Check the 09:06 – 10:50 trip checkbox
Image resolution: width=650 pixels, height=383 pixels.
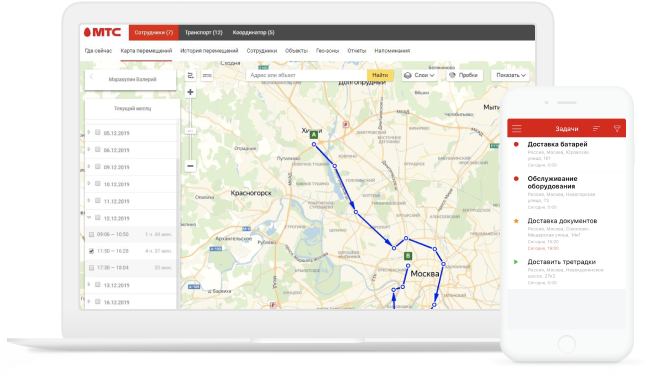click(x=91, y=235)
